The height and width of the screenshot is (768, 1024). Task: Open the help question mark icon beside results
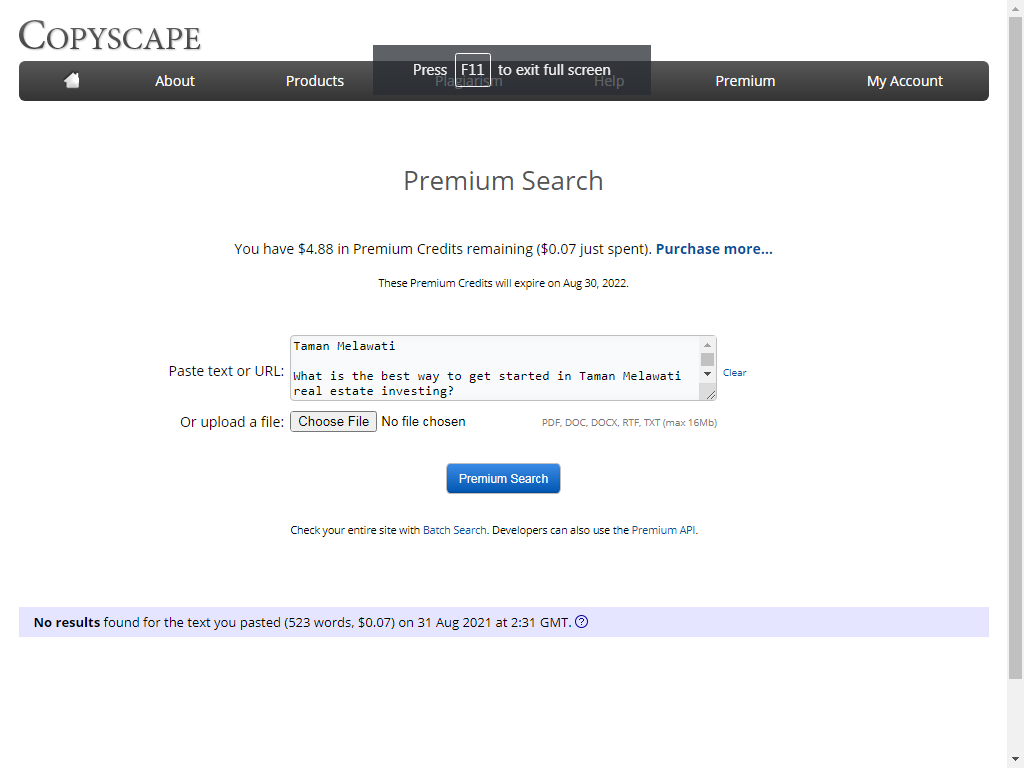(581, 622)
